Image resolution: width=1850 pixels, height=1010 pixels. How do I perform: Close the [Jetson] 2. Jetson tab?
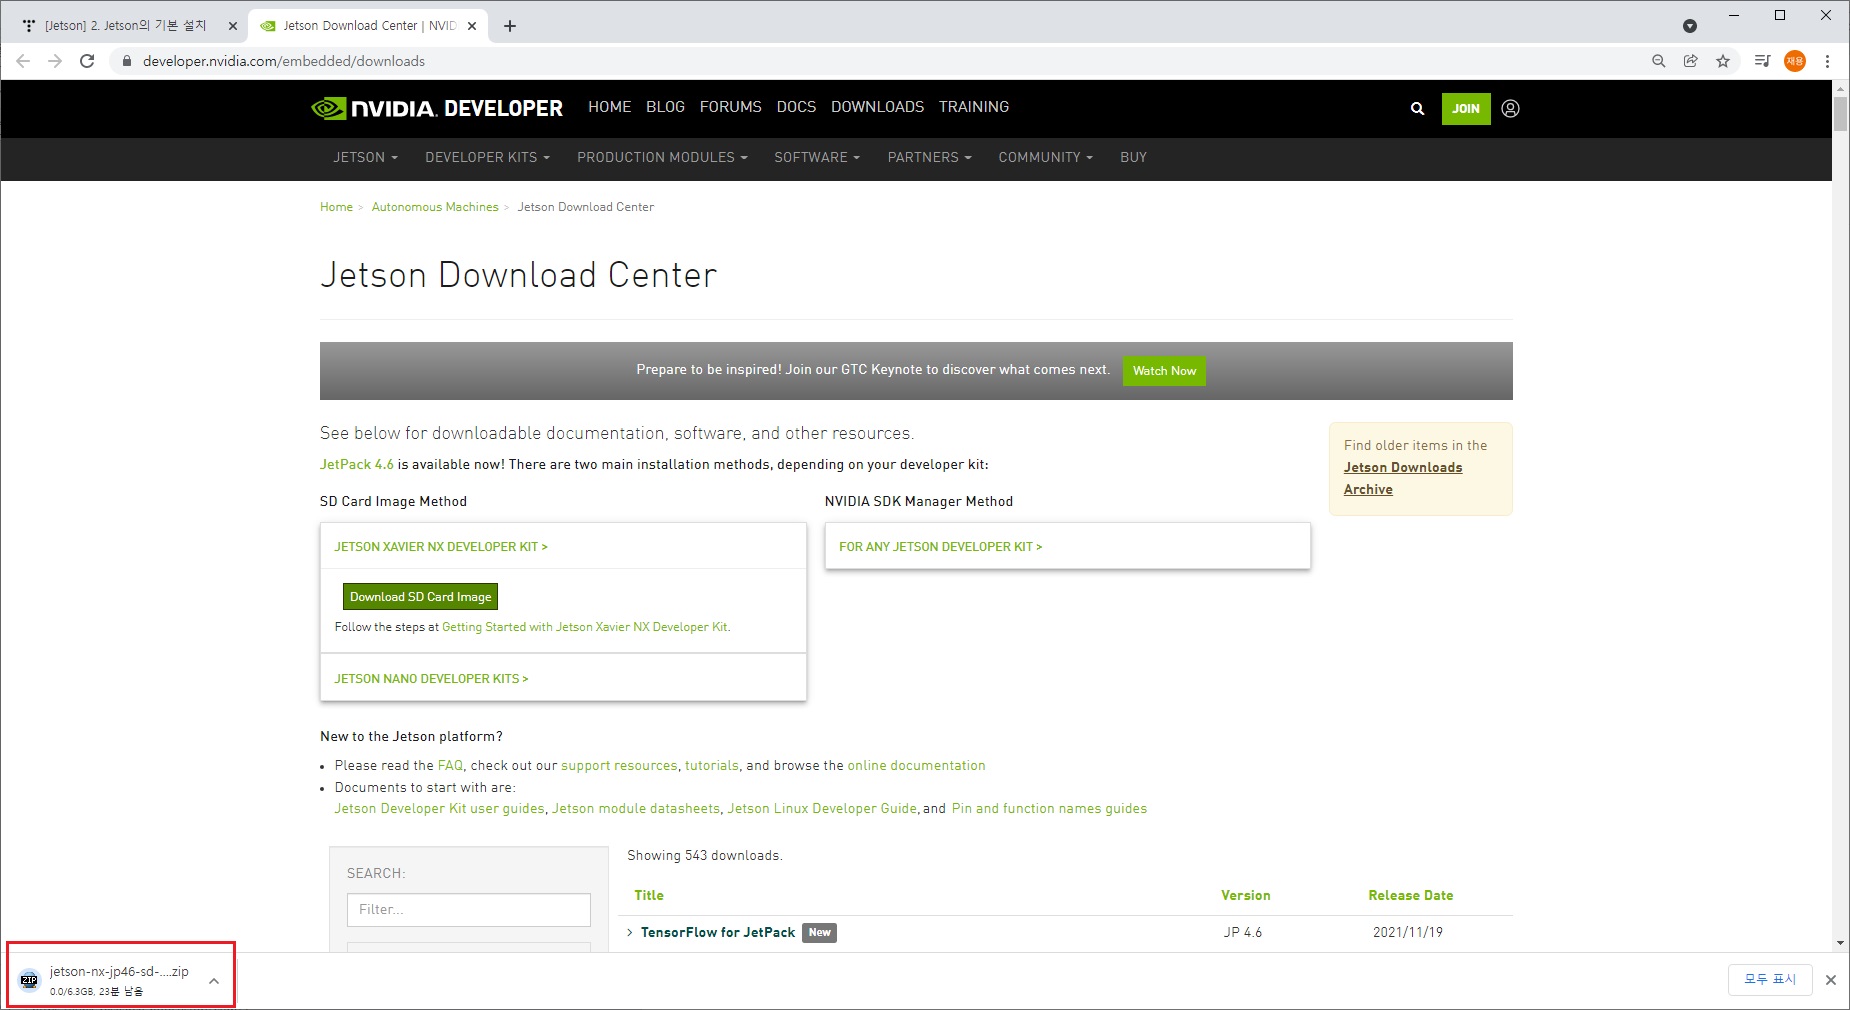tap(233, 26)
